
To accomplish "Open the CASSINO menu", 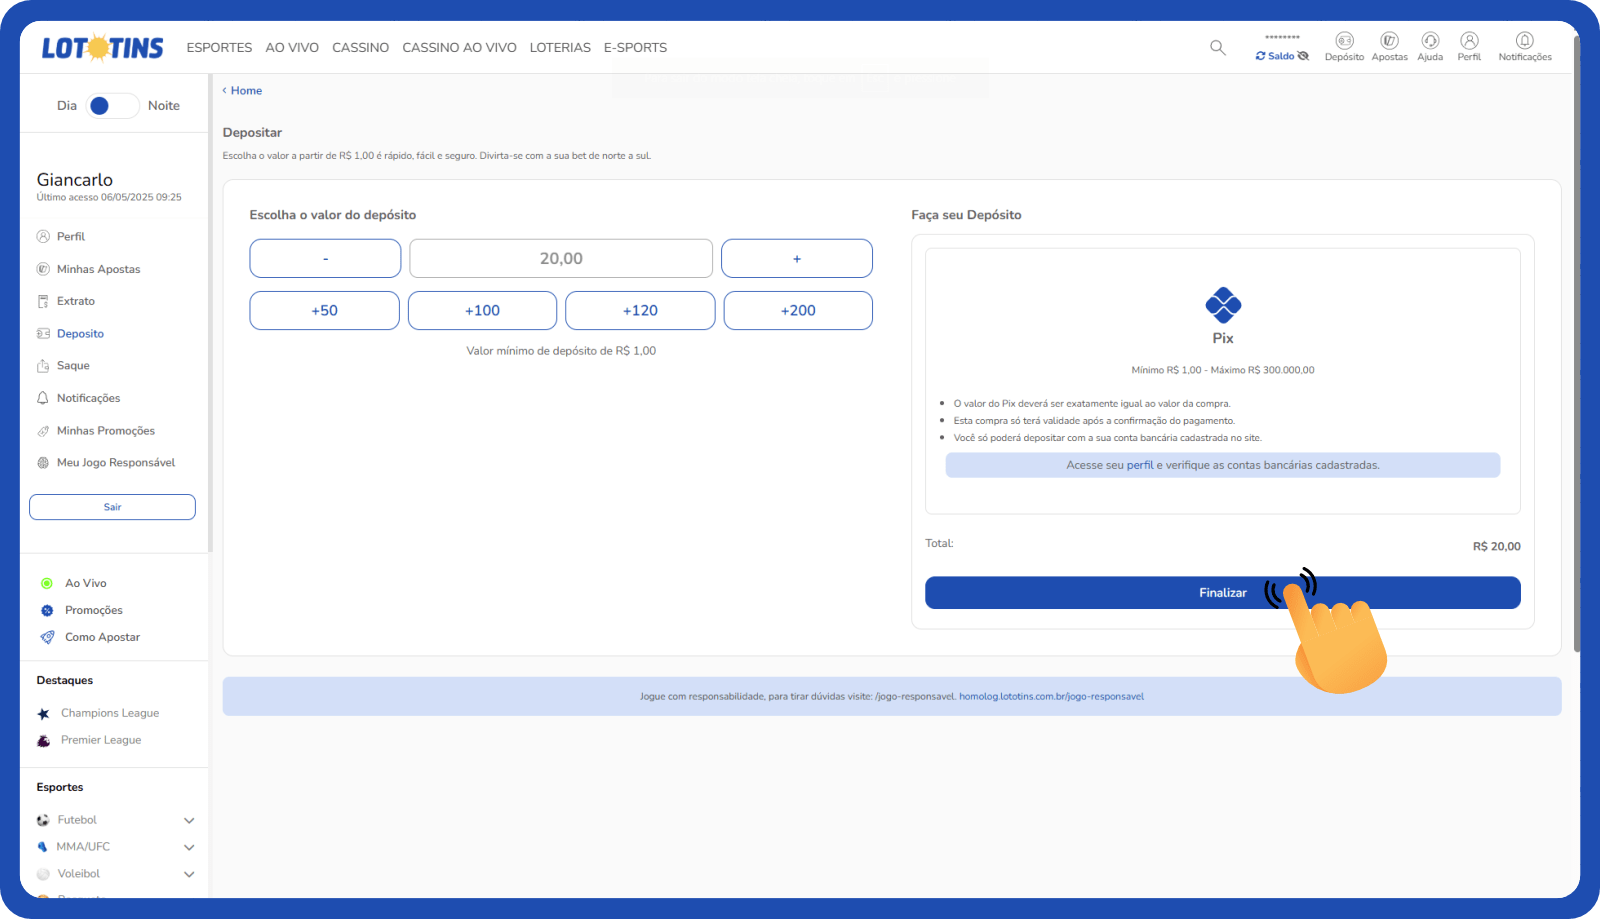I will coord(360,47).
